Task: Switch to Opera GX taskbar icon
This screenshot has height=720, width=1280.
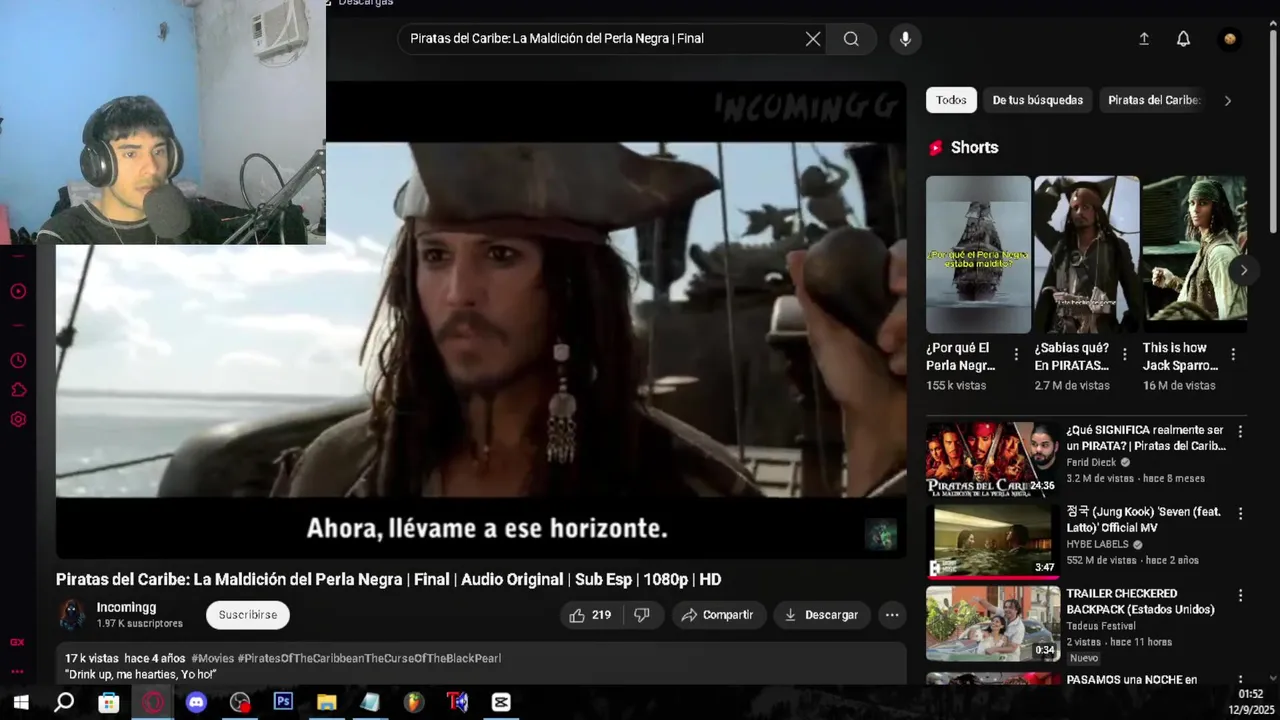Action: point(152,702)
